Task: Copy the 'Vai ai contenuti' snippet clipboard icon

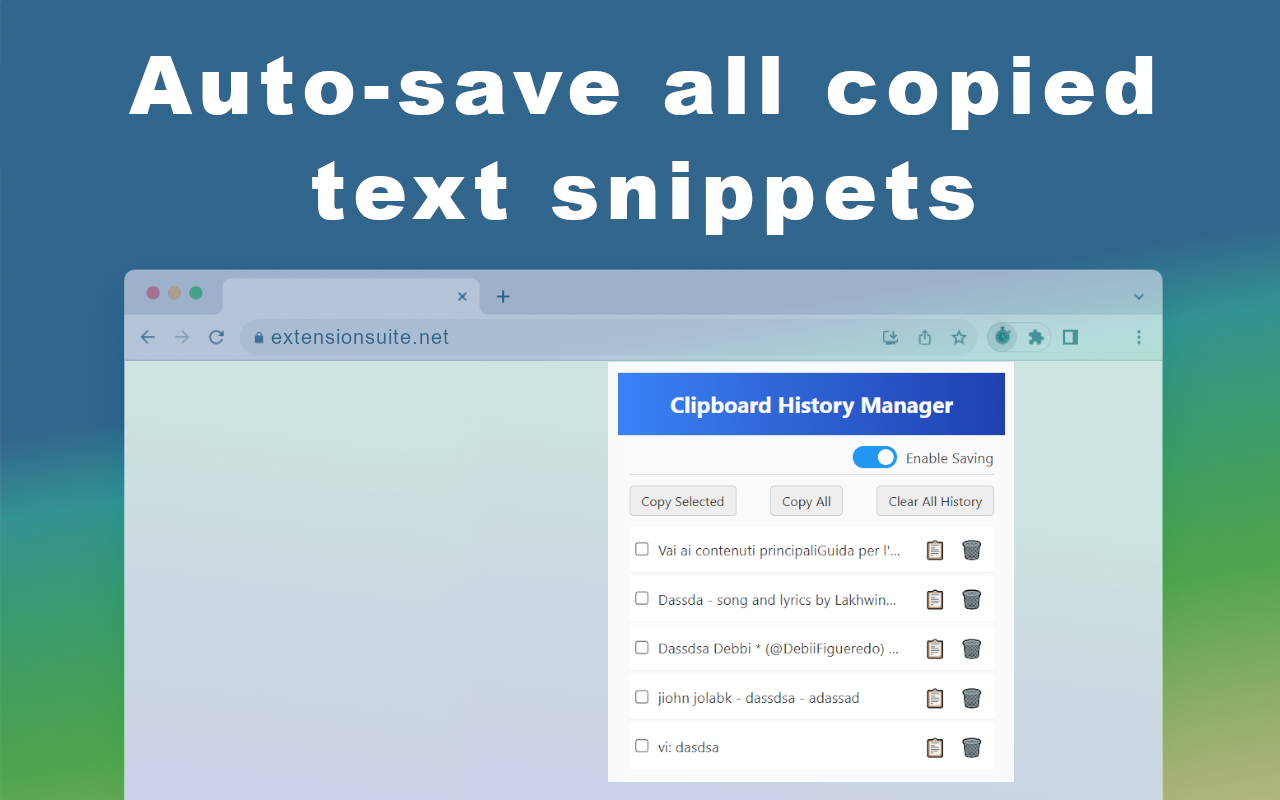Action: 934,550
